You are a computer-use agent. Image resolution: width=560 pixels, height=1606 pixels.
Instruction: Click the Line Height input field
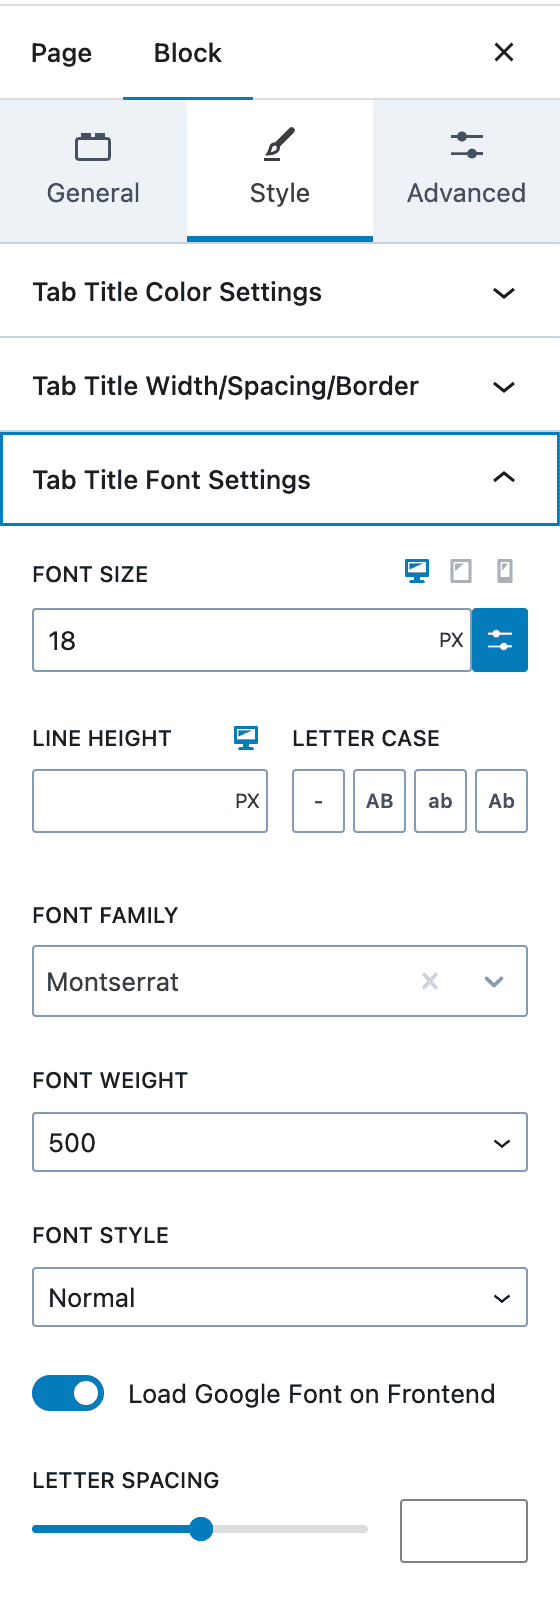150,801
